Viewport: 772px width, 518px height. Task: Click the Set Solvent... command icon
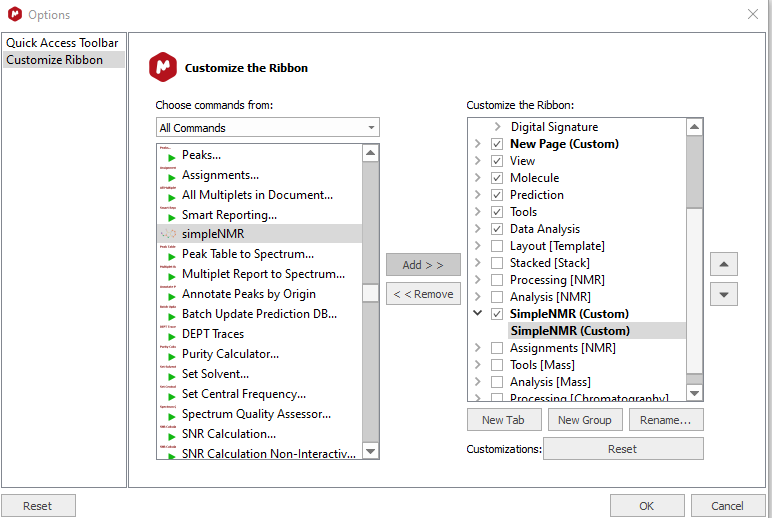pyautogui.click(x=168, y=373)
